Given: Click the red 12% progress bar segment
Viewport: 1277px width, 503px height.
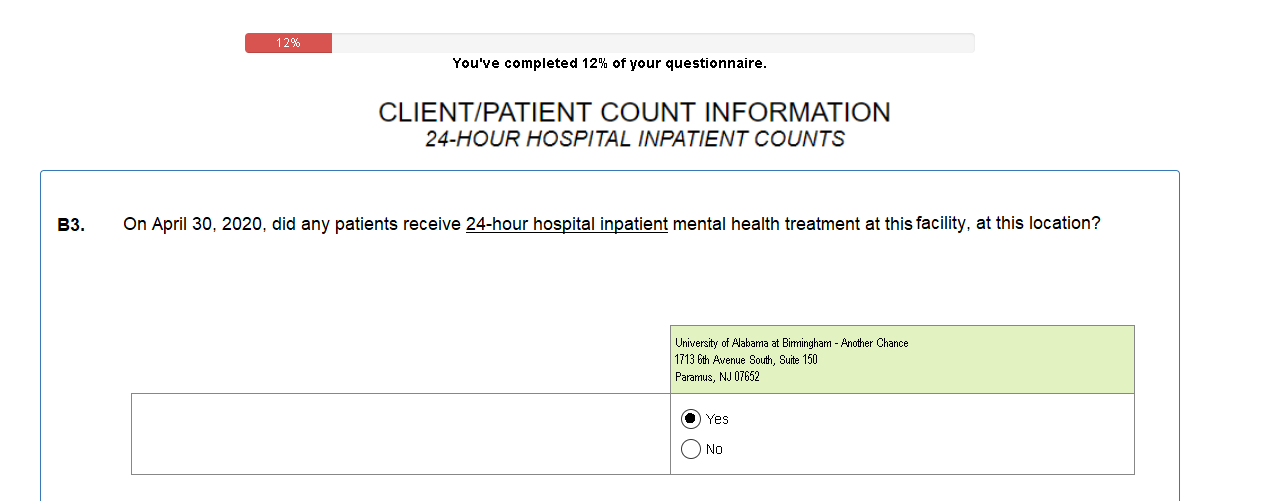Looking at the screenshot, I should coord(288,43).
